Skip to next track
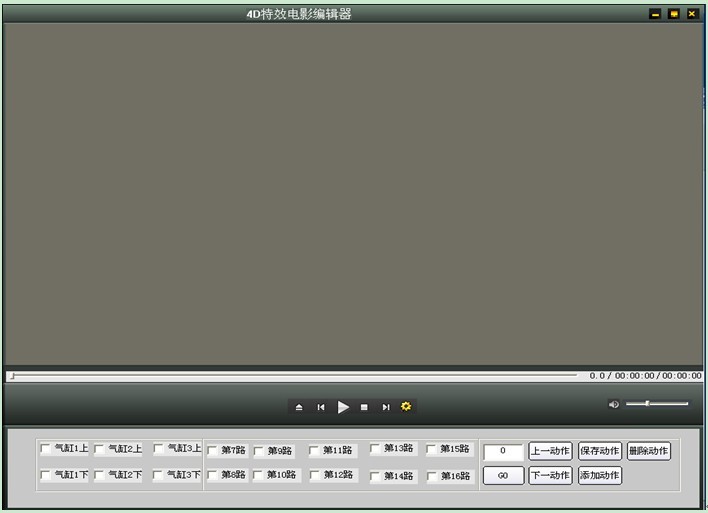The image size is (708, 513). [x=385, y=407]
